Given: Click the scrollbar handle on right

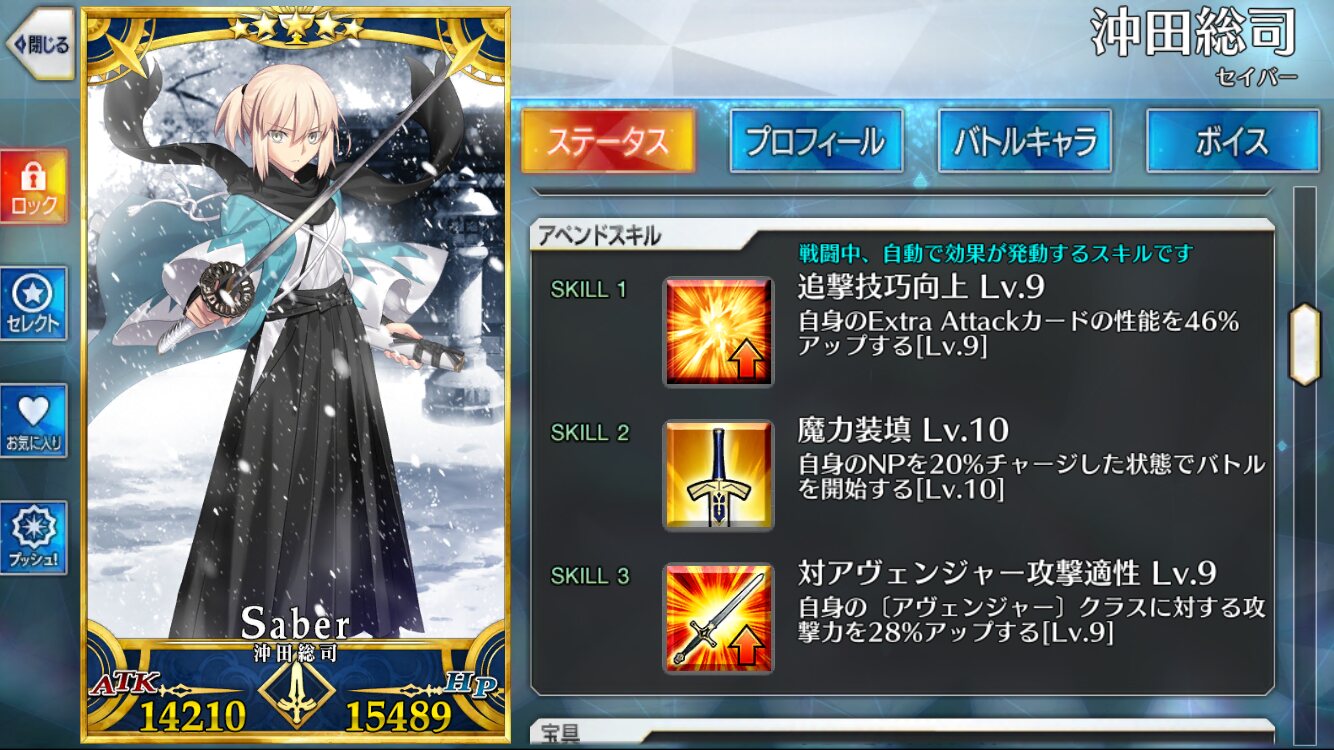Looking at the screenshot, I should point(1305,345).
